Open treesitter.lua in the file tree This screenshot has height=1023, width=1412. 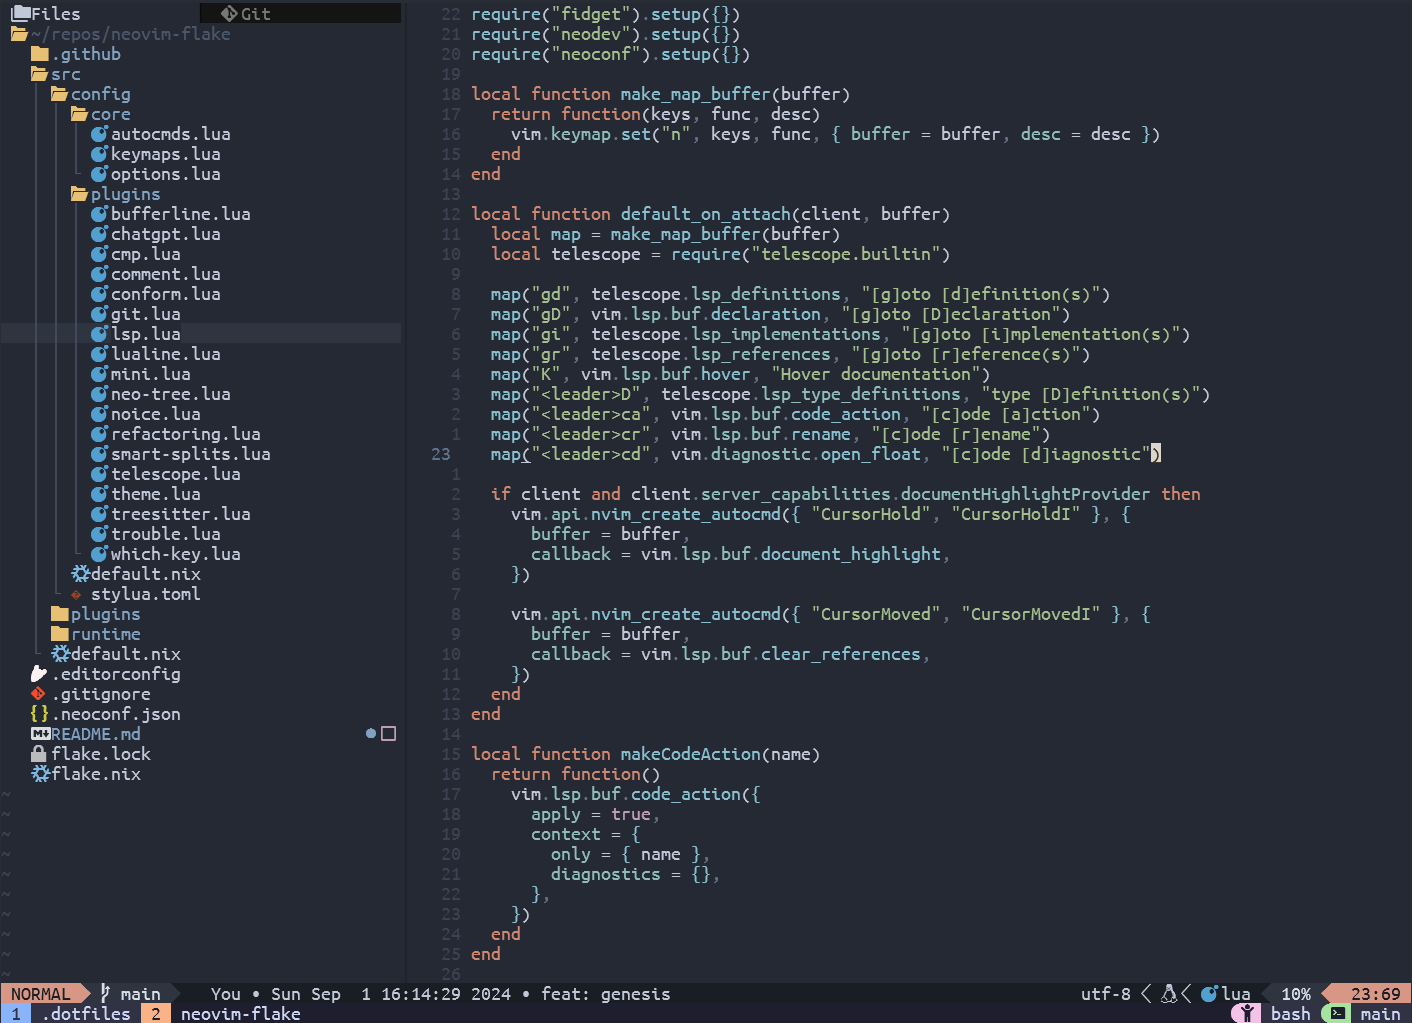181,514
